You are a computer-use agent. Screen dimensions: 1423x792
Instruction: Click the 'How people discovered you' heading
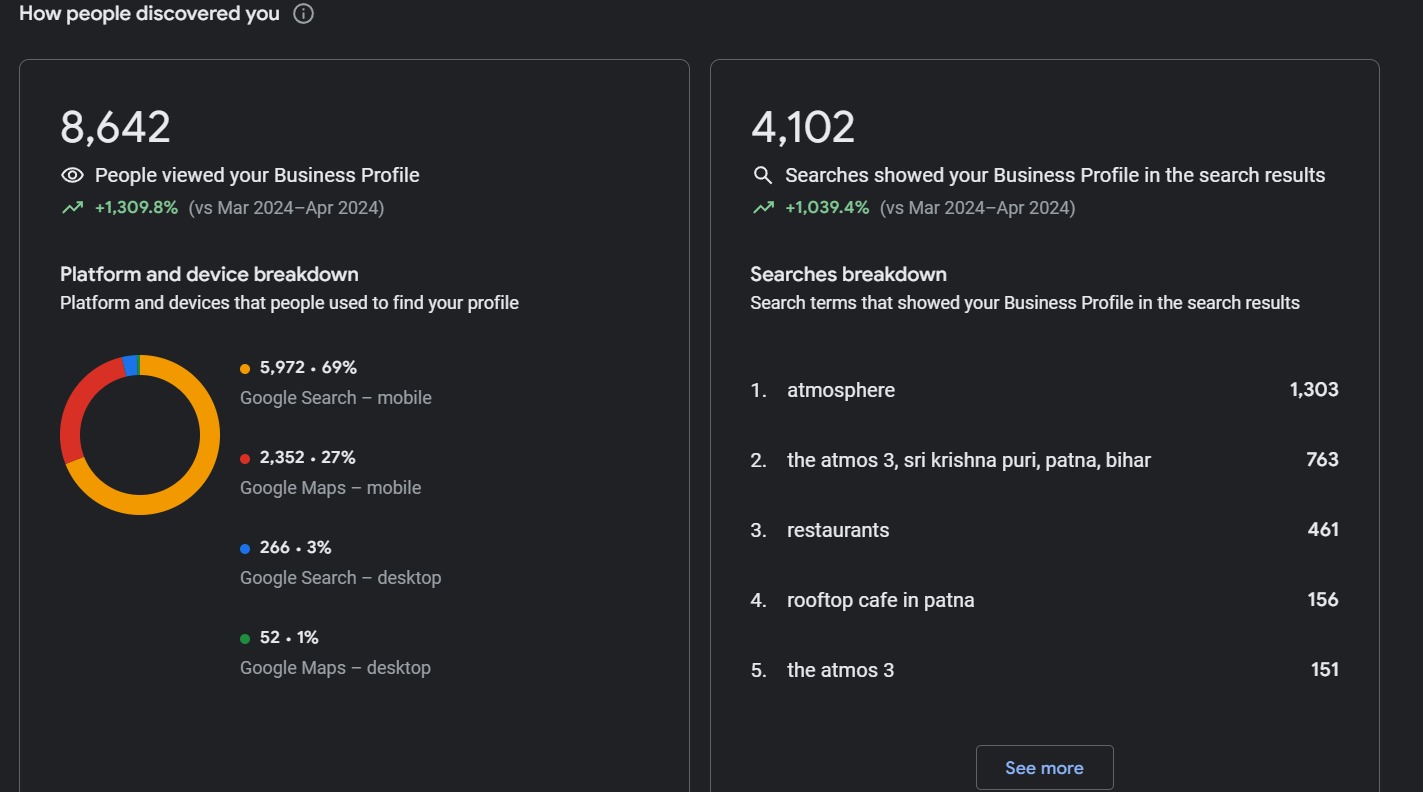point(149,14)
